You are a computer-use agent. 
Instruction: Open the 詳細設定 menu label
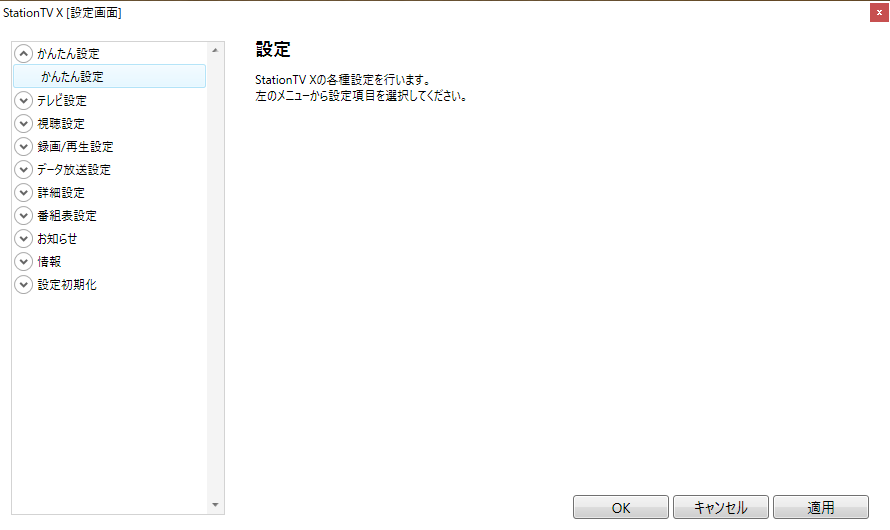(61, 192)
